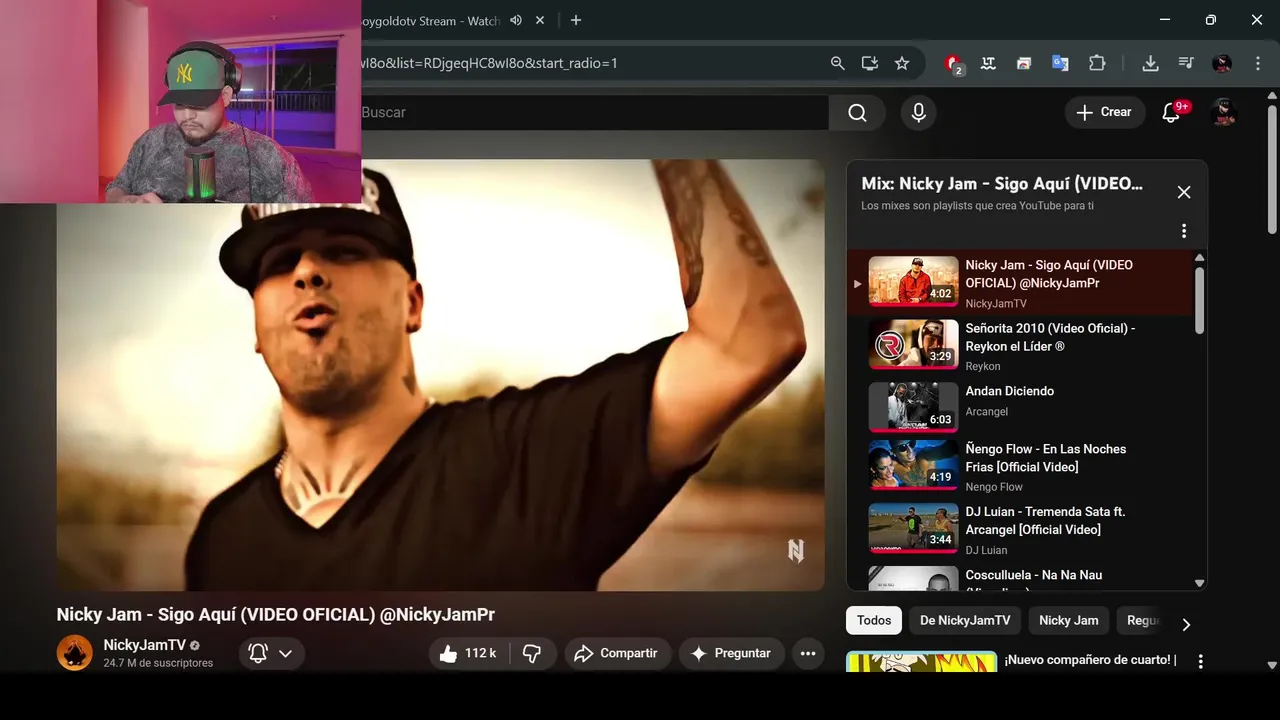Start voice search with the microphone
Image resolution: width=1280 pixels, height=720 pixels.
(x=919, y=113)
